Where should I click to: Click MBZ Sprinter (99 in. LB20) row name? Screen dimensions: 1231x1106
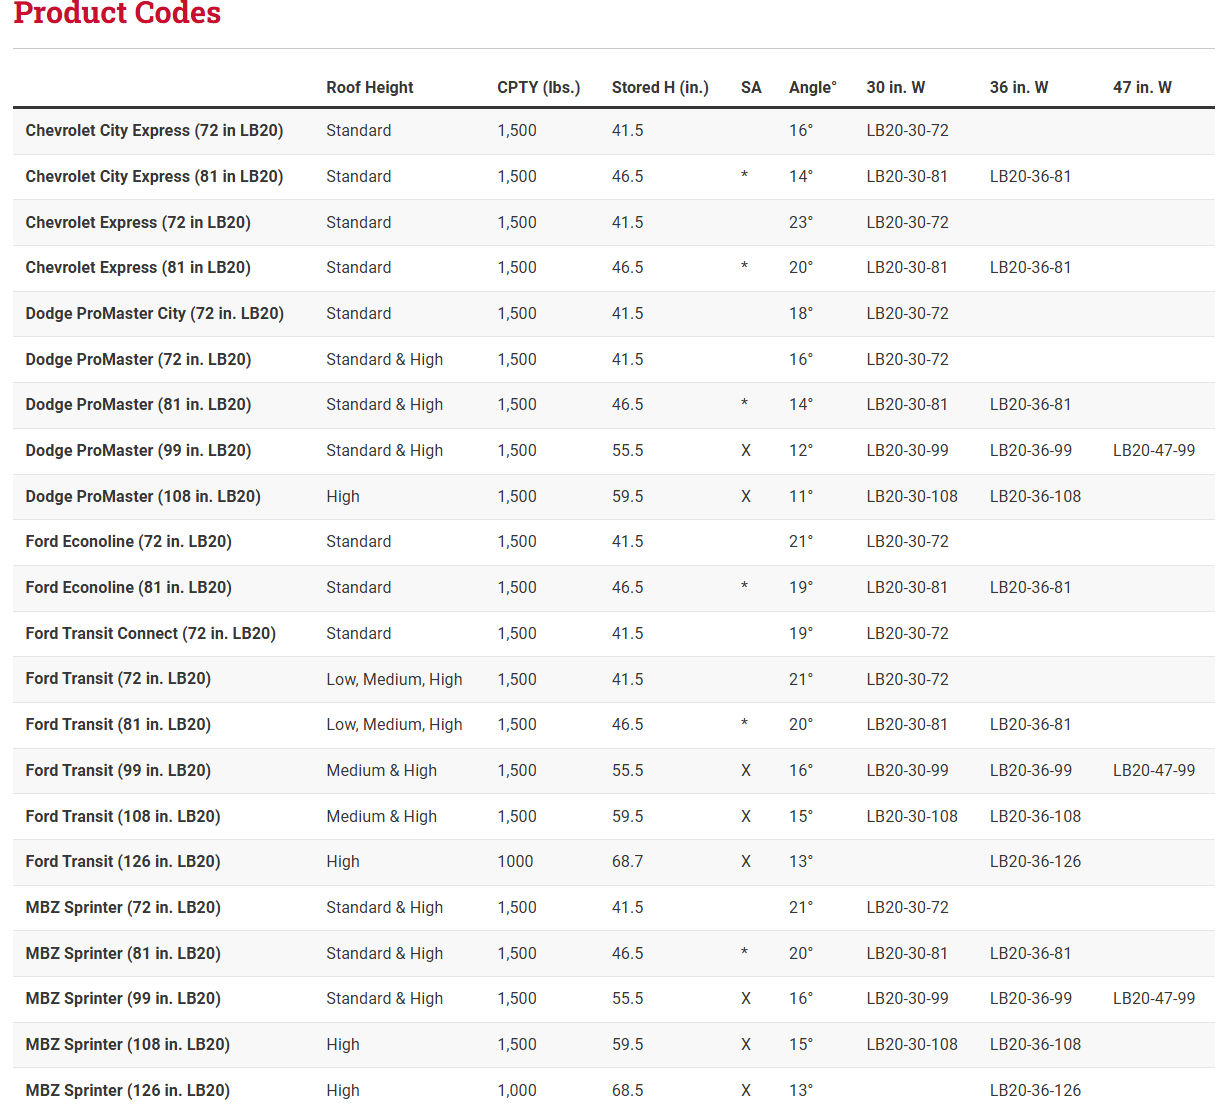123,999
